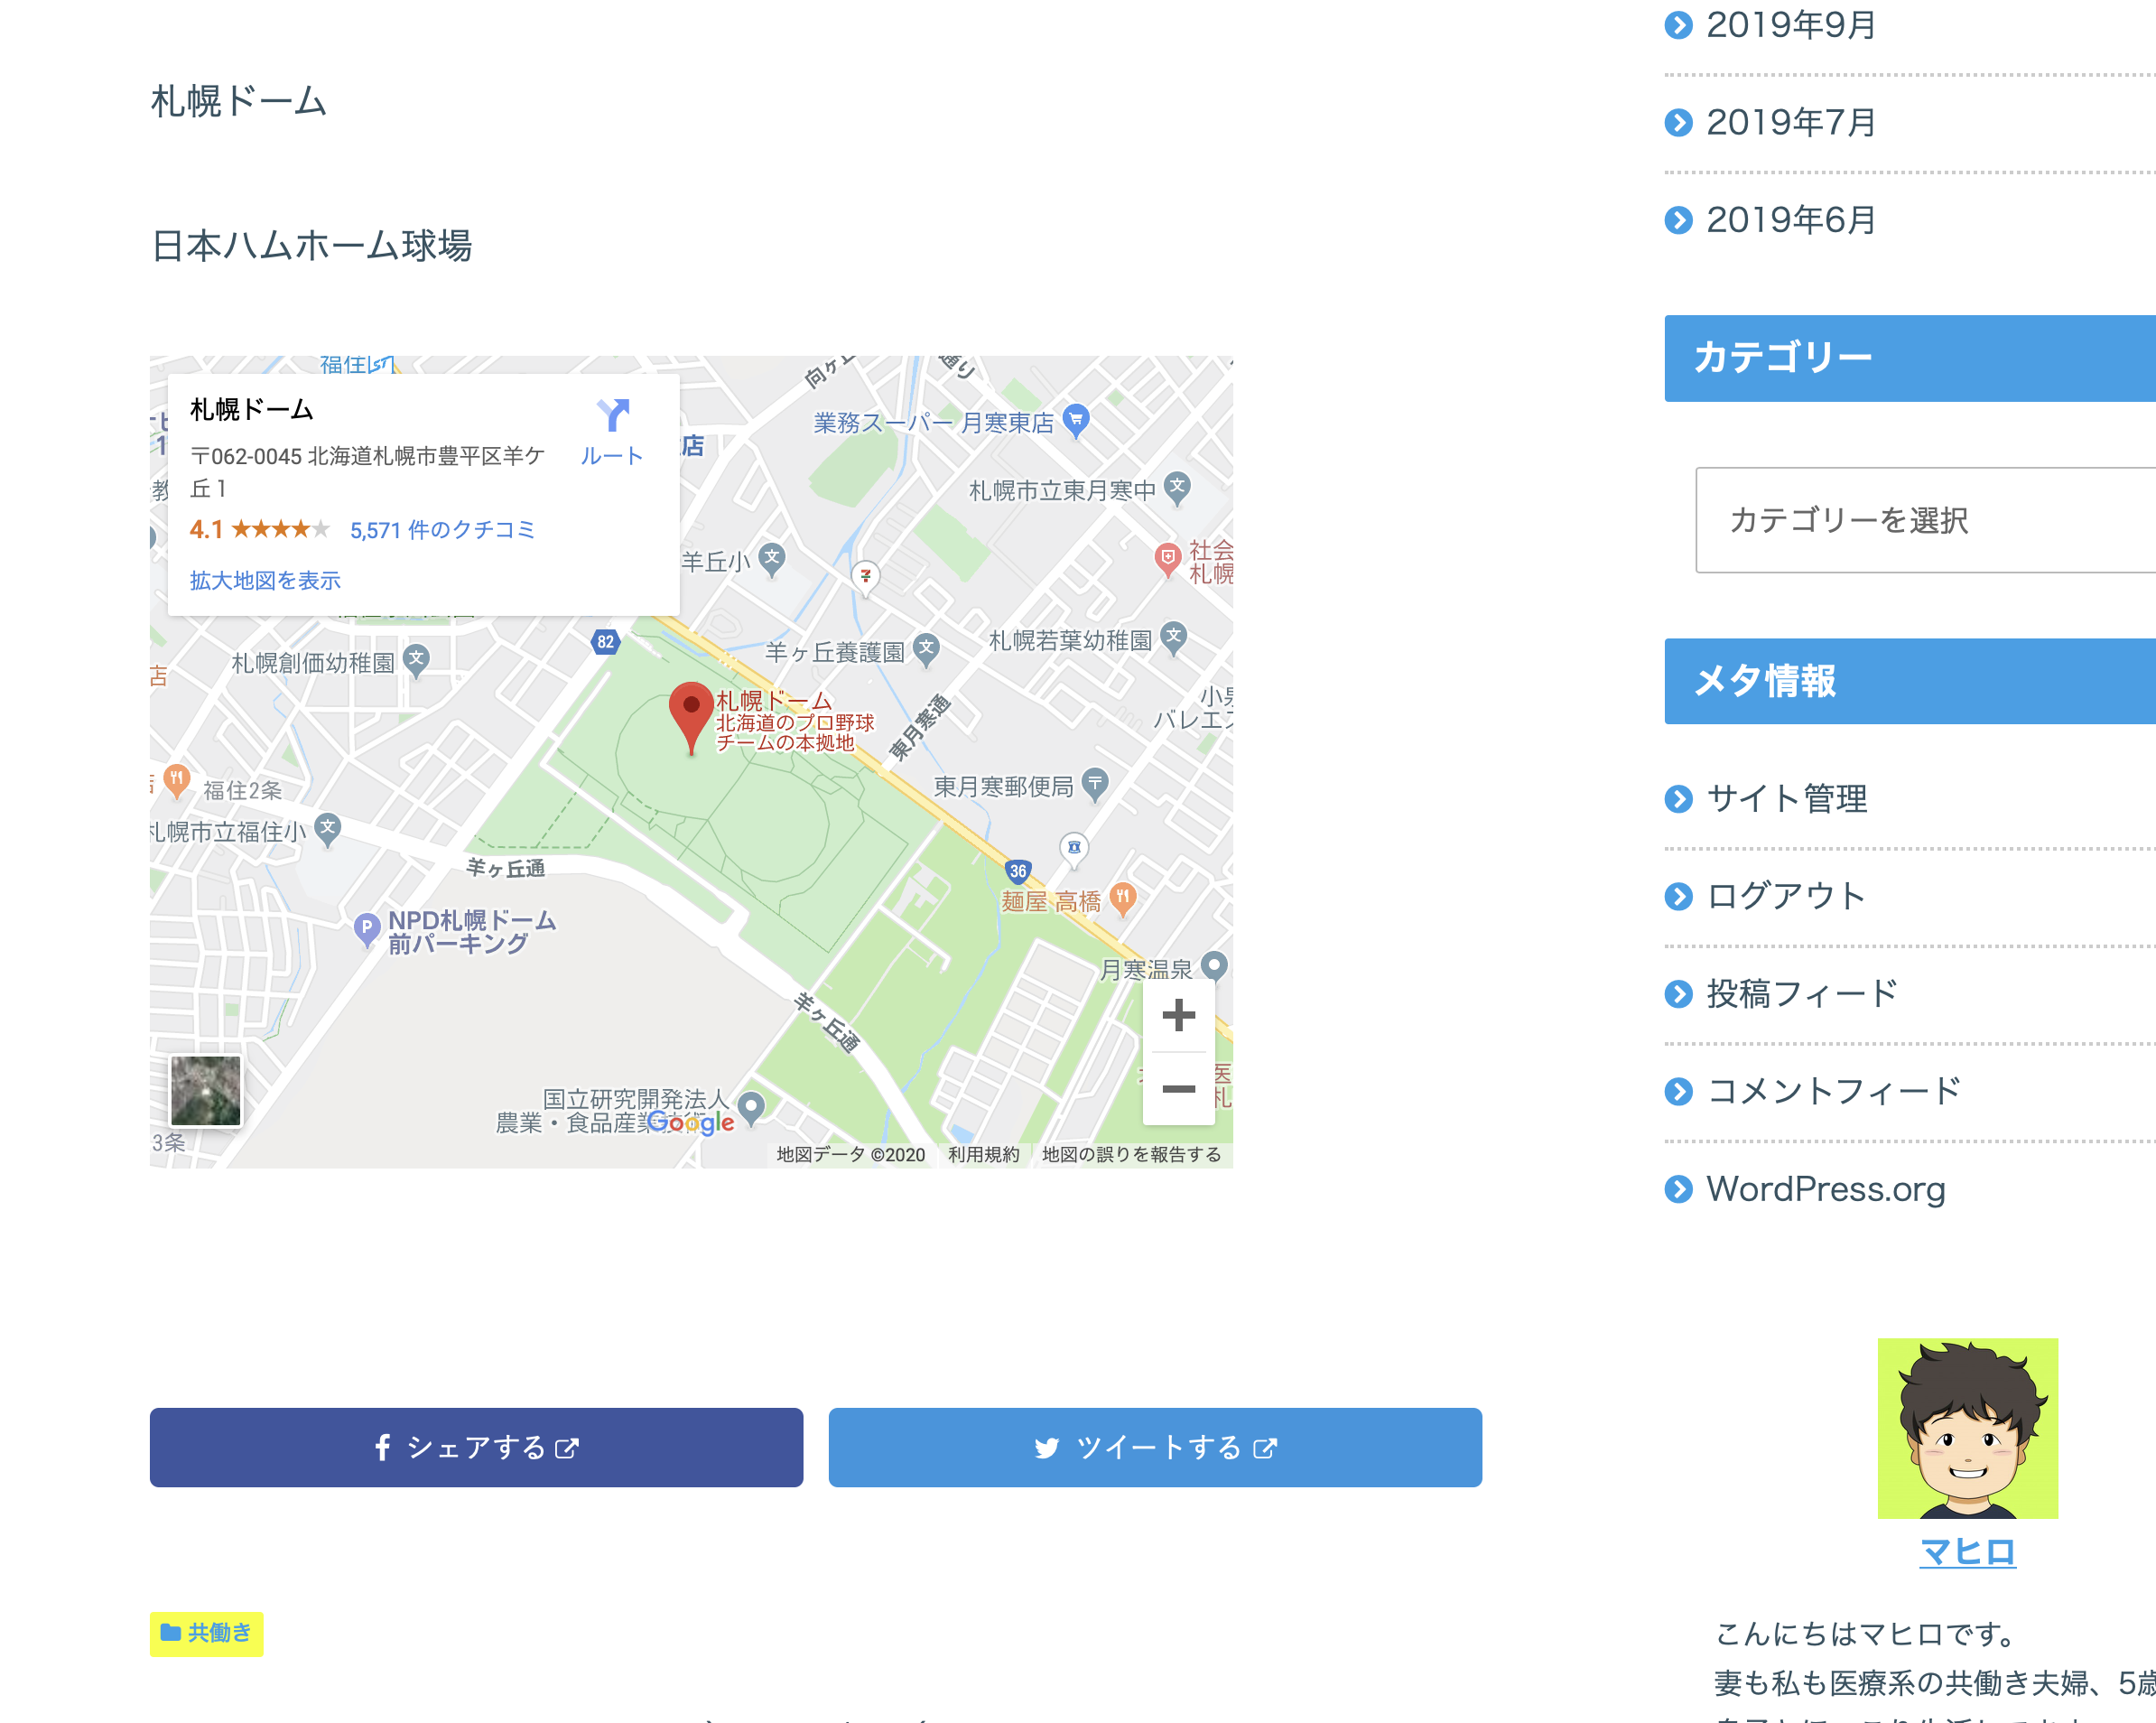Image resolution: width=2156 pixels, height=1723 pixels.
Task: Zoom in the map with plus button
Action: (x=1179, y=1015)
